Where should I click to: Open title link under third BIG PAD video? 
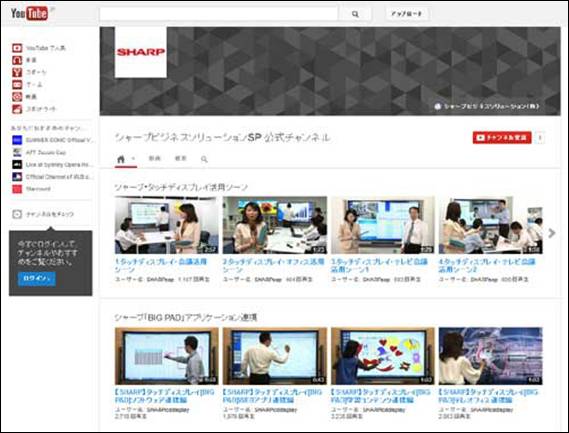pyautogui.click(x=381, y=396)
